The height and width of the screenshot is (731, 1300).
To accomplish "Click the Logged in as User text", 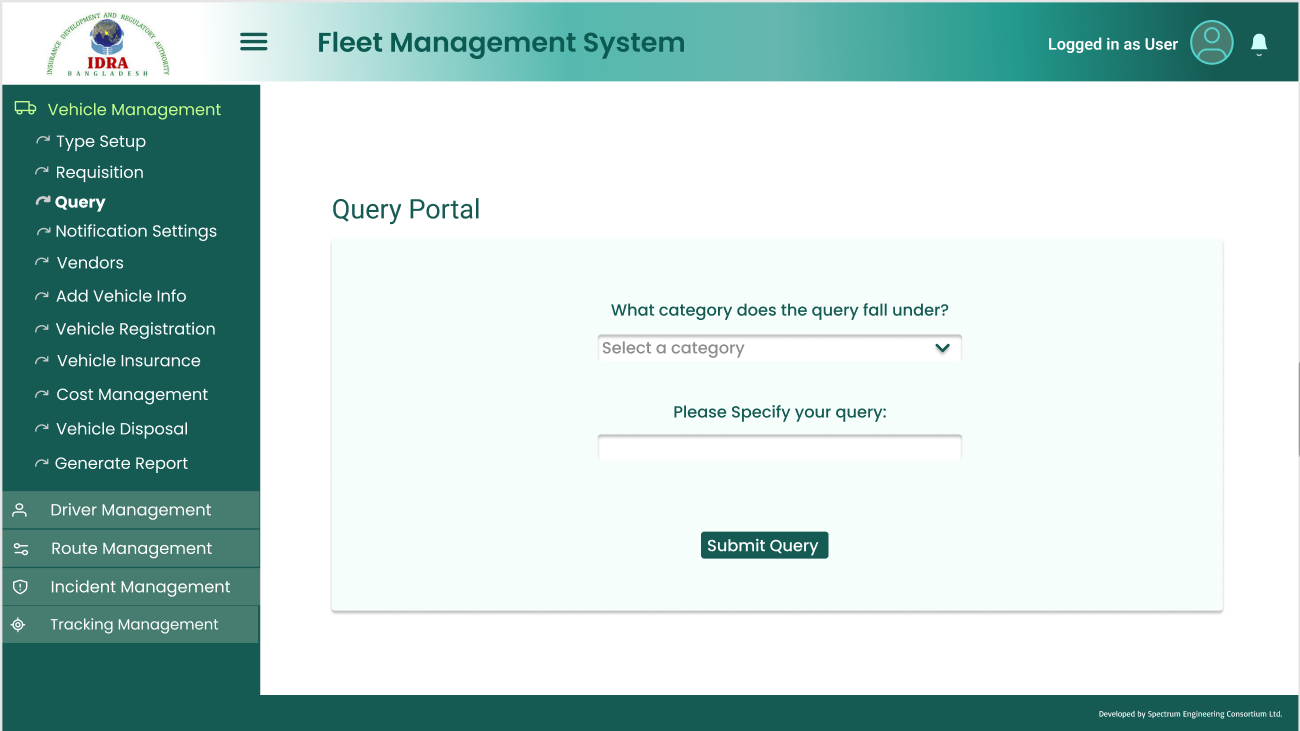I will point(1113,44).
